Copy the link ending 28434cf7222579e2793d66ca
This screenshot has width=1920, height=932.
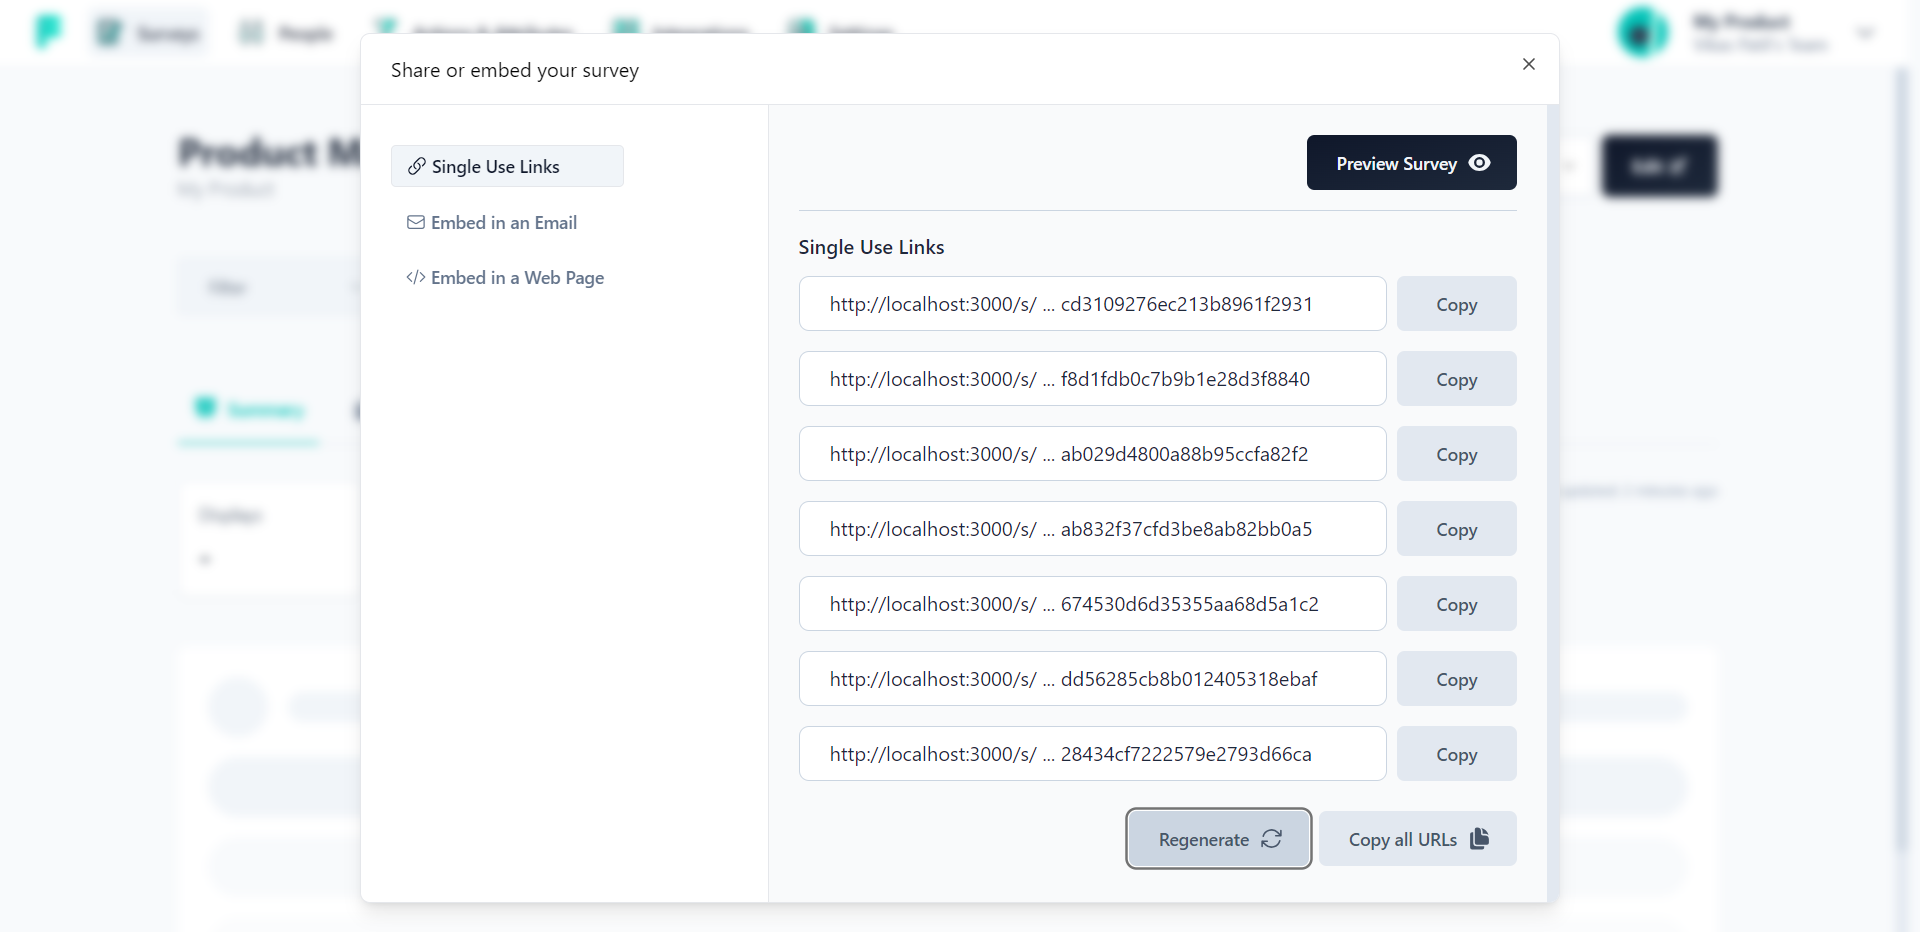(1456, 753)
